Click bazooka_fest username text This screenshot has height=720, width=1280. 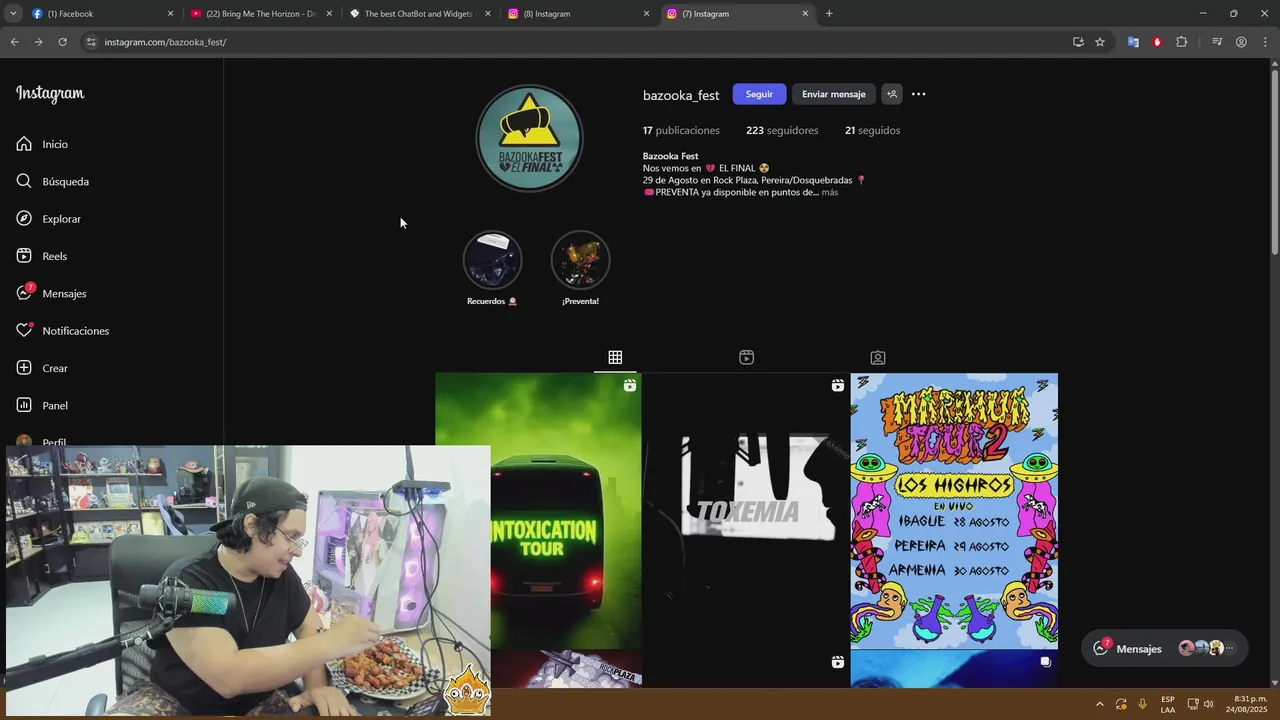[681, 95]
